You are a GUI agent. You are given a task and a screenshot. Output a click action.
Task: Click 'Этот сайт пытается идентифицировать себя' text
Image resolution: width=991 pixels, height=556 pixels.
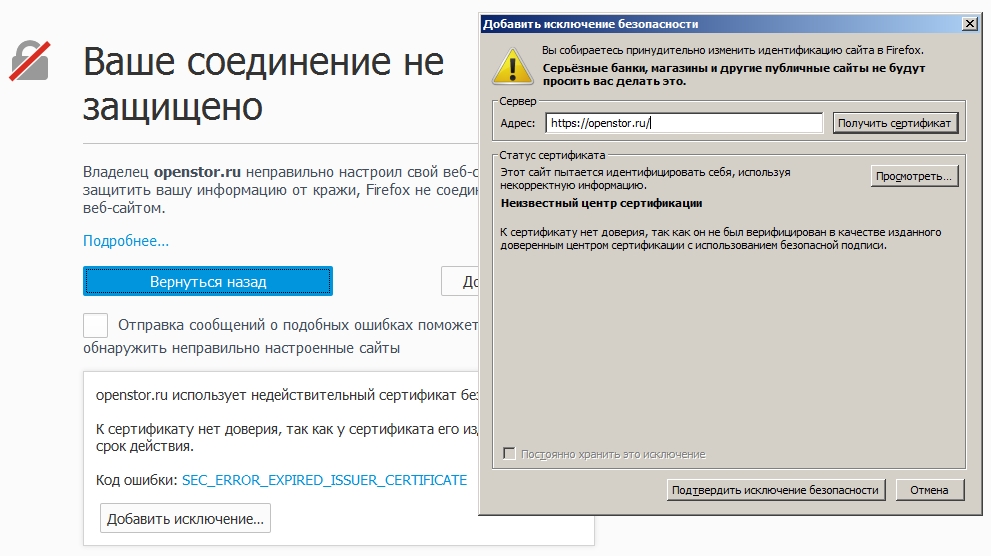[645, 178]
